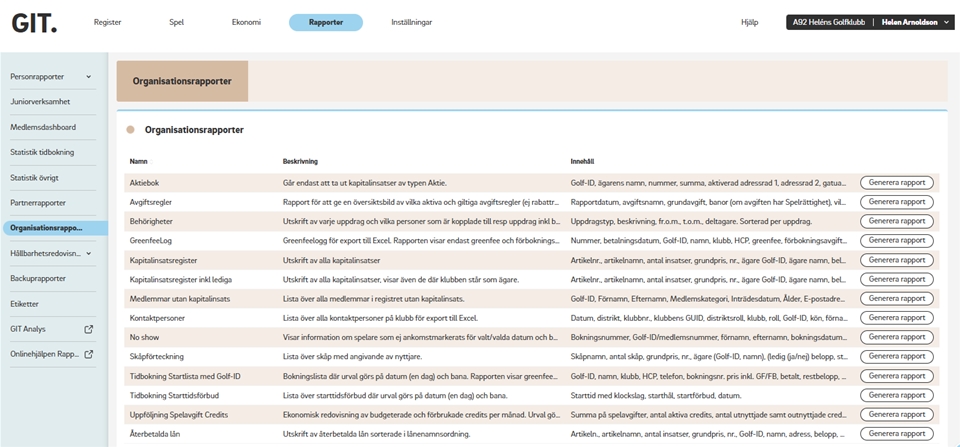
Task: Click the bullet dot beside Organisationsrapporter heading
Action: 131,130
